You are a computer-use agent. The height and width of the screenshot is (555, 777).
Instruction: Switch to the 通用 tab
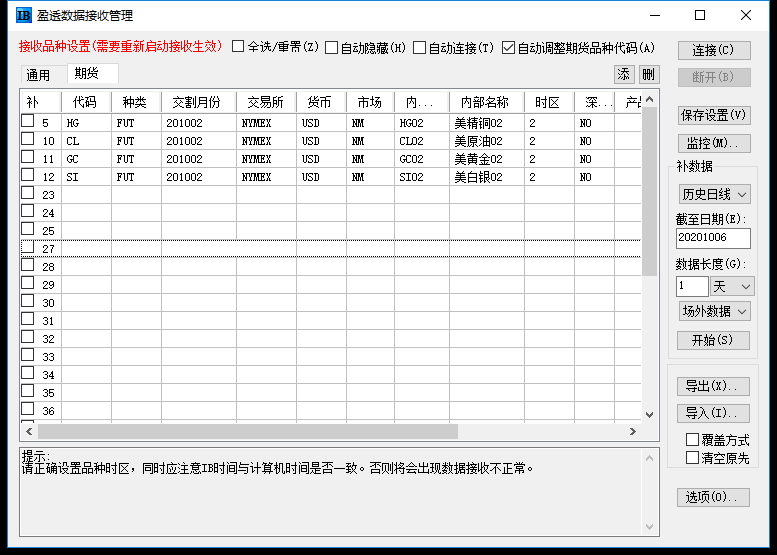click(38, 75)
